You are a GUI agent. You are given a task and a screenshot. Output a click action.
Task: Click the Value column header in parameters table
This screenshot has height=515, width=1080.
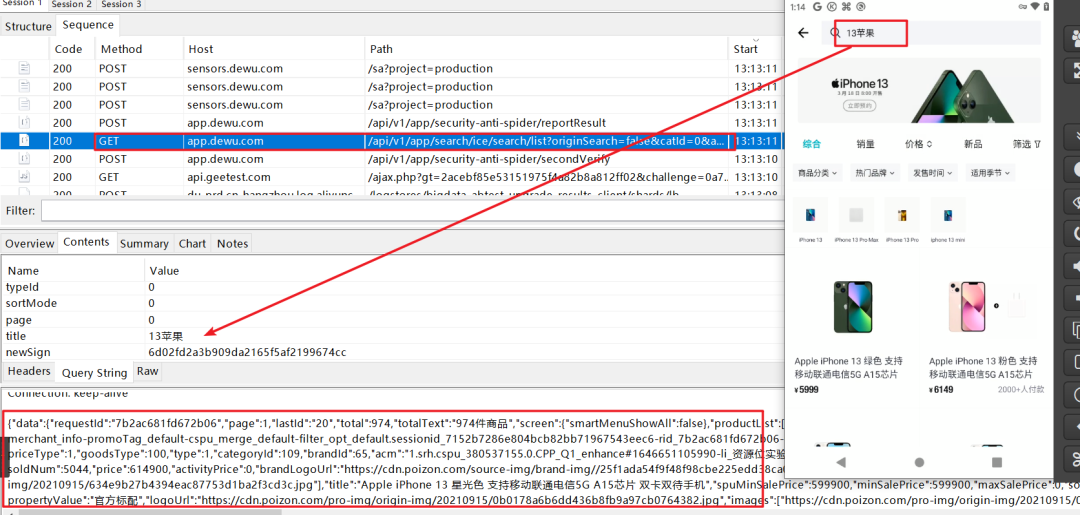point(462,270)
